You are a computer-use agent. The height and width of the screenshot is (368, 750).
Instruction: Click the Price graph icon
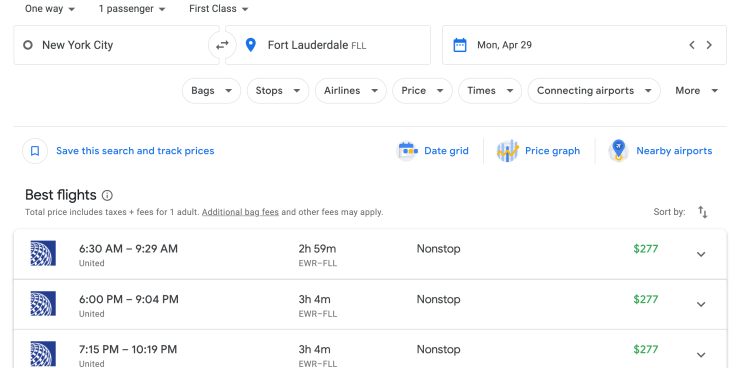[507, 151]
